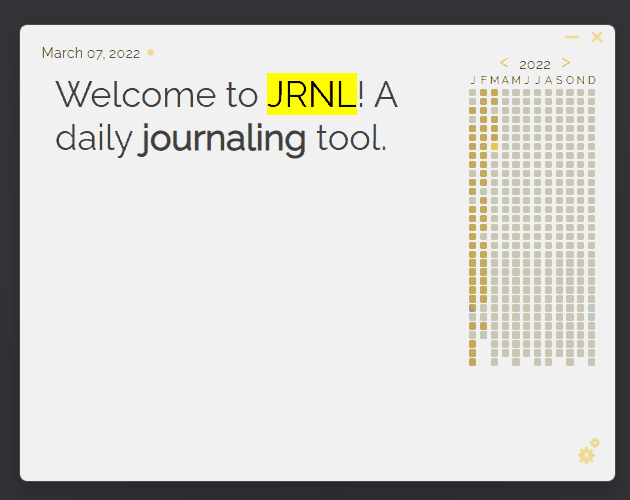Select the January 31 calendar cell
This screenshot has height=500, width=630.
pos(473,362)
